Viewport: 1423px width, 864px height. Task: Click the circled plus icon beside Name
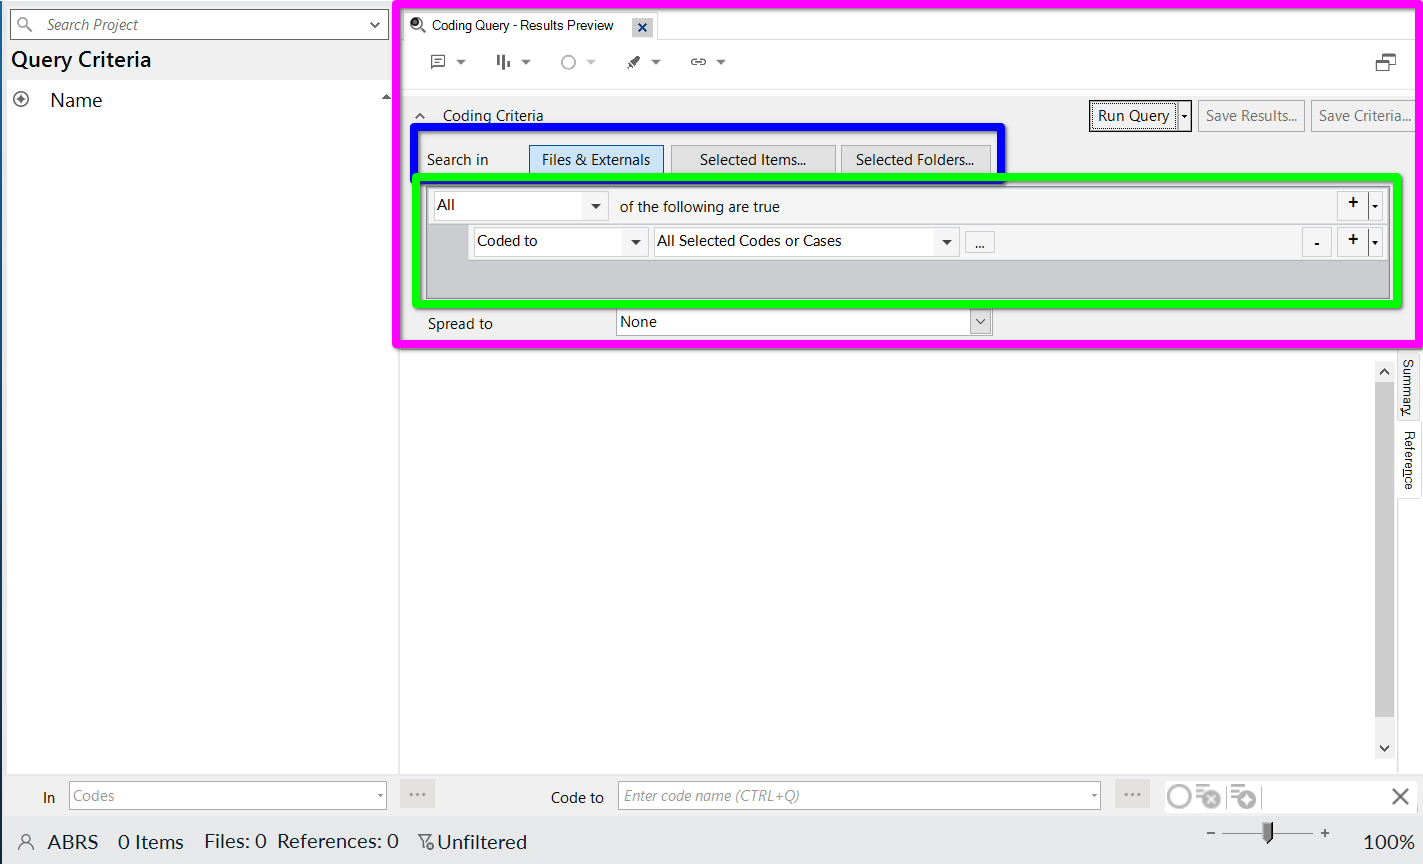coord(21,100)
